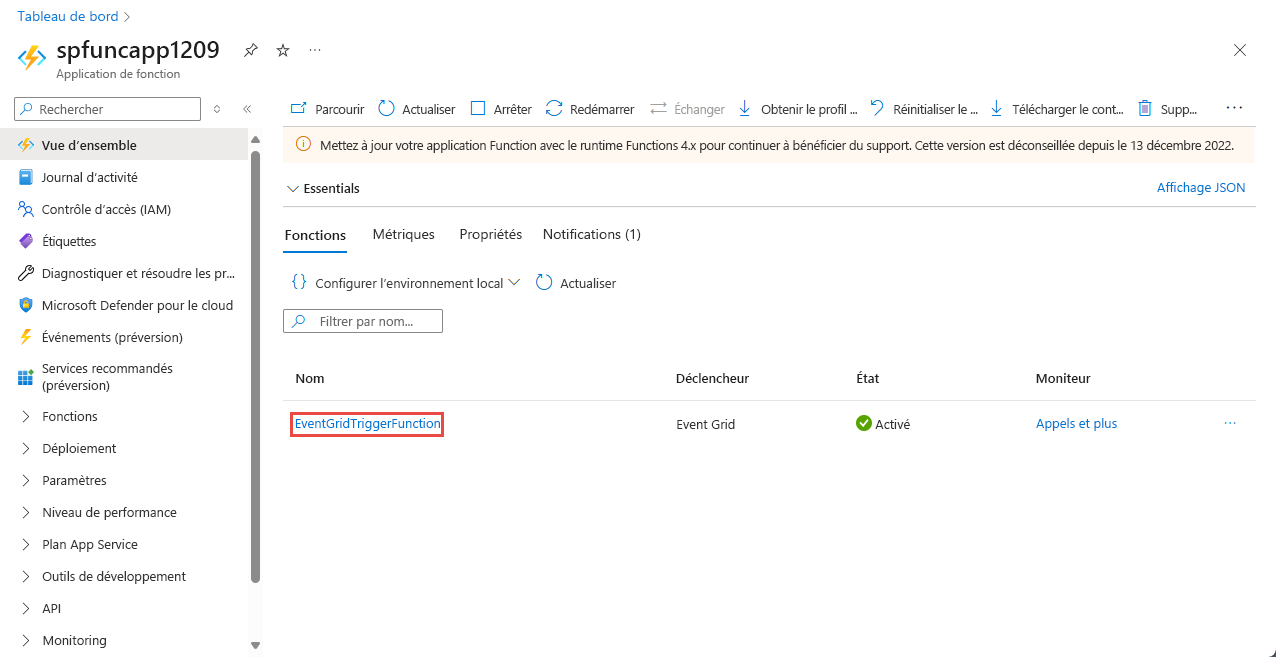The width and height of the screenshot is (1276, 657).
Task: Open the Affichage JSON view
Action: point(1200,187)
